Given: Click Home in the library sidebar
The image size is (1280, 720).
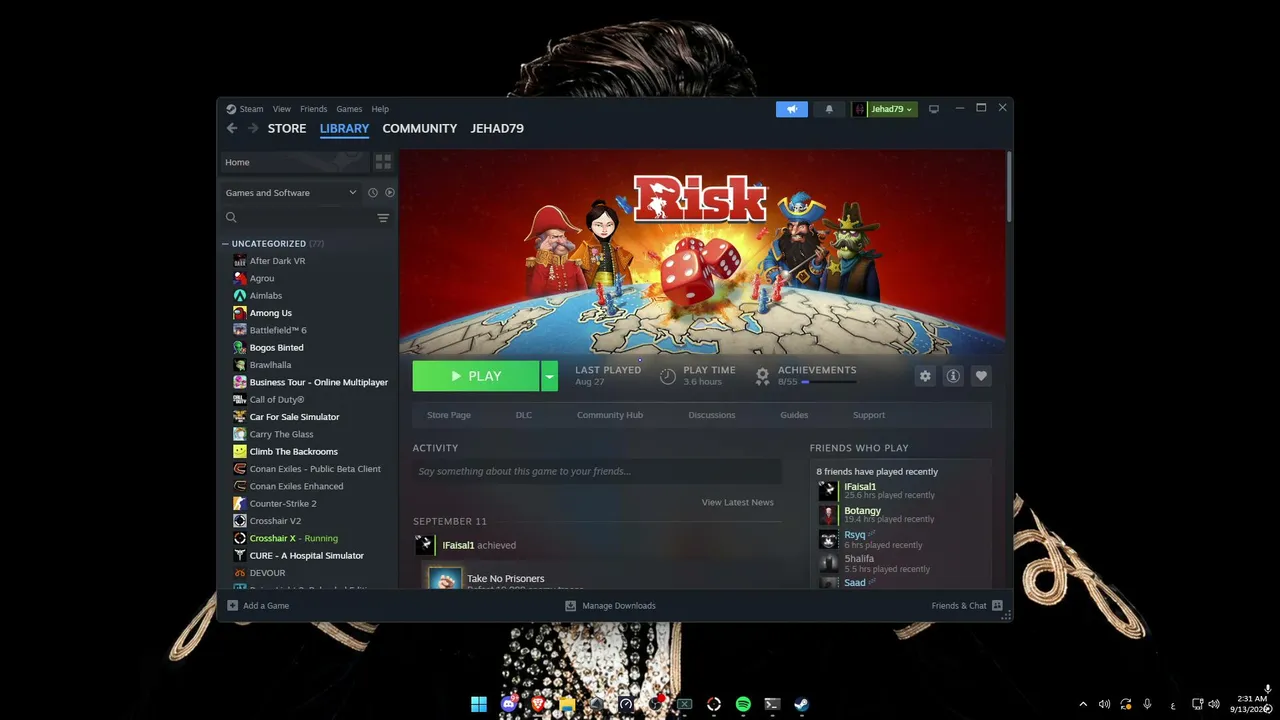Looking at the screenshot, I should point(296,162).
